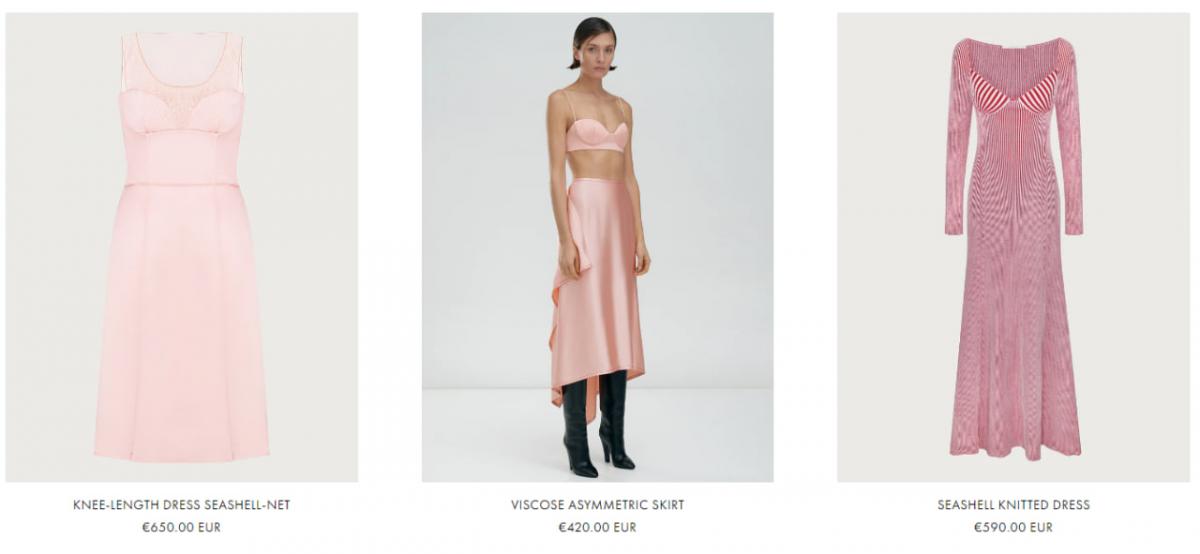Select the Seashell Knitted Dress title link
Viewport: 1200px width, 554px height.
(1013, 505)
